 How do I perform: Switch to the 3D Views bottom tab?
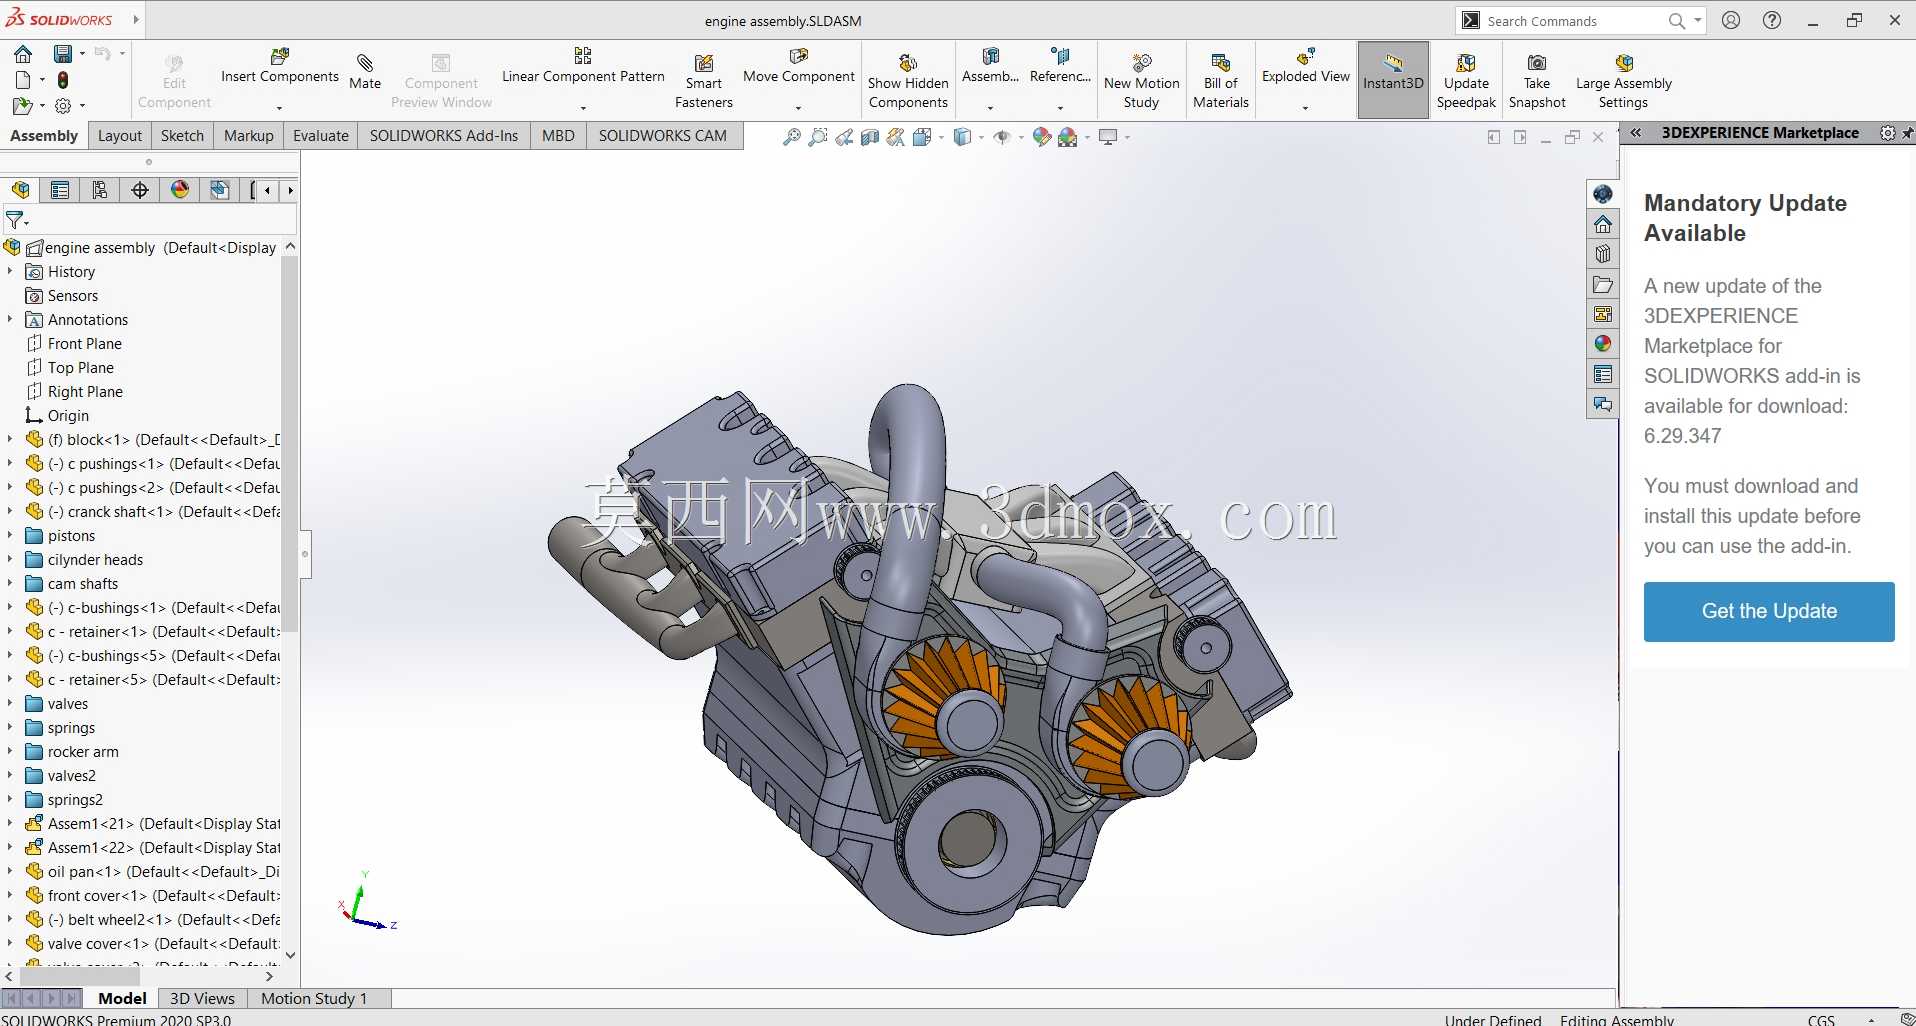point(202,998)
